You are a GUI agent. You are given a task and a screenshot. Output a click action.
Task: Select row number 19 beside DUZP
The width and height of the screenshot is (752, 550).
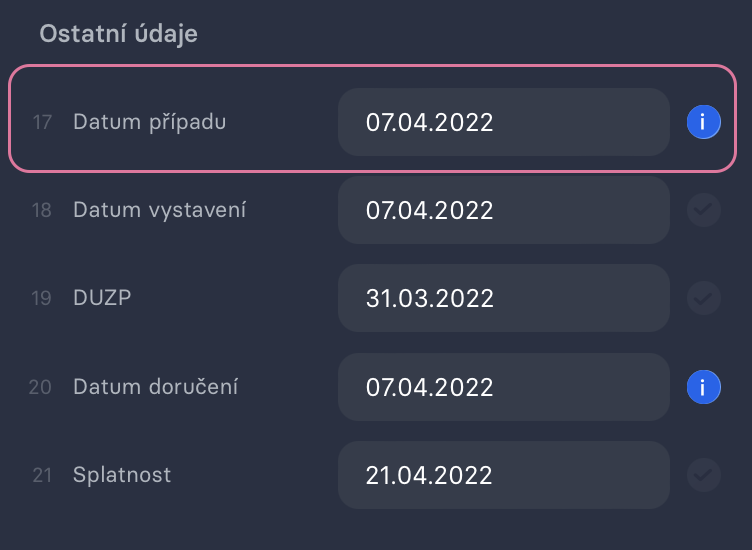tap(41, 298)
